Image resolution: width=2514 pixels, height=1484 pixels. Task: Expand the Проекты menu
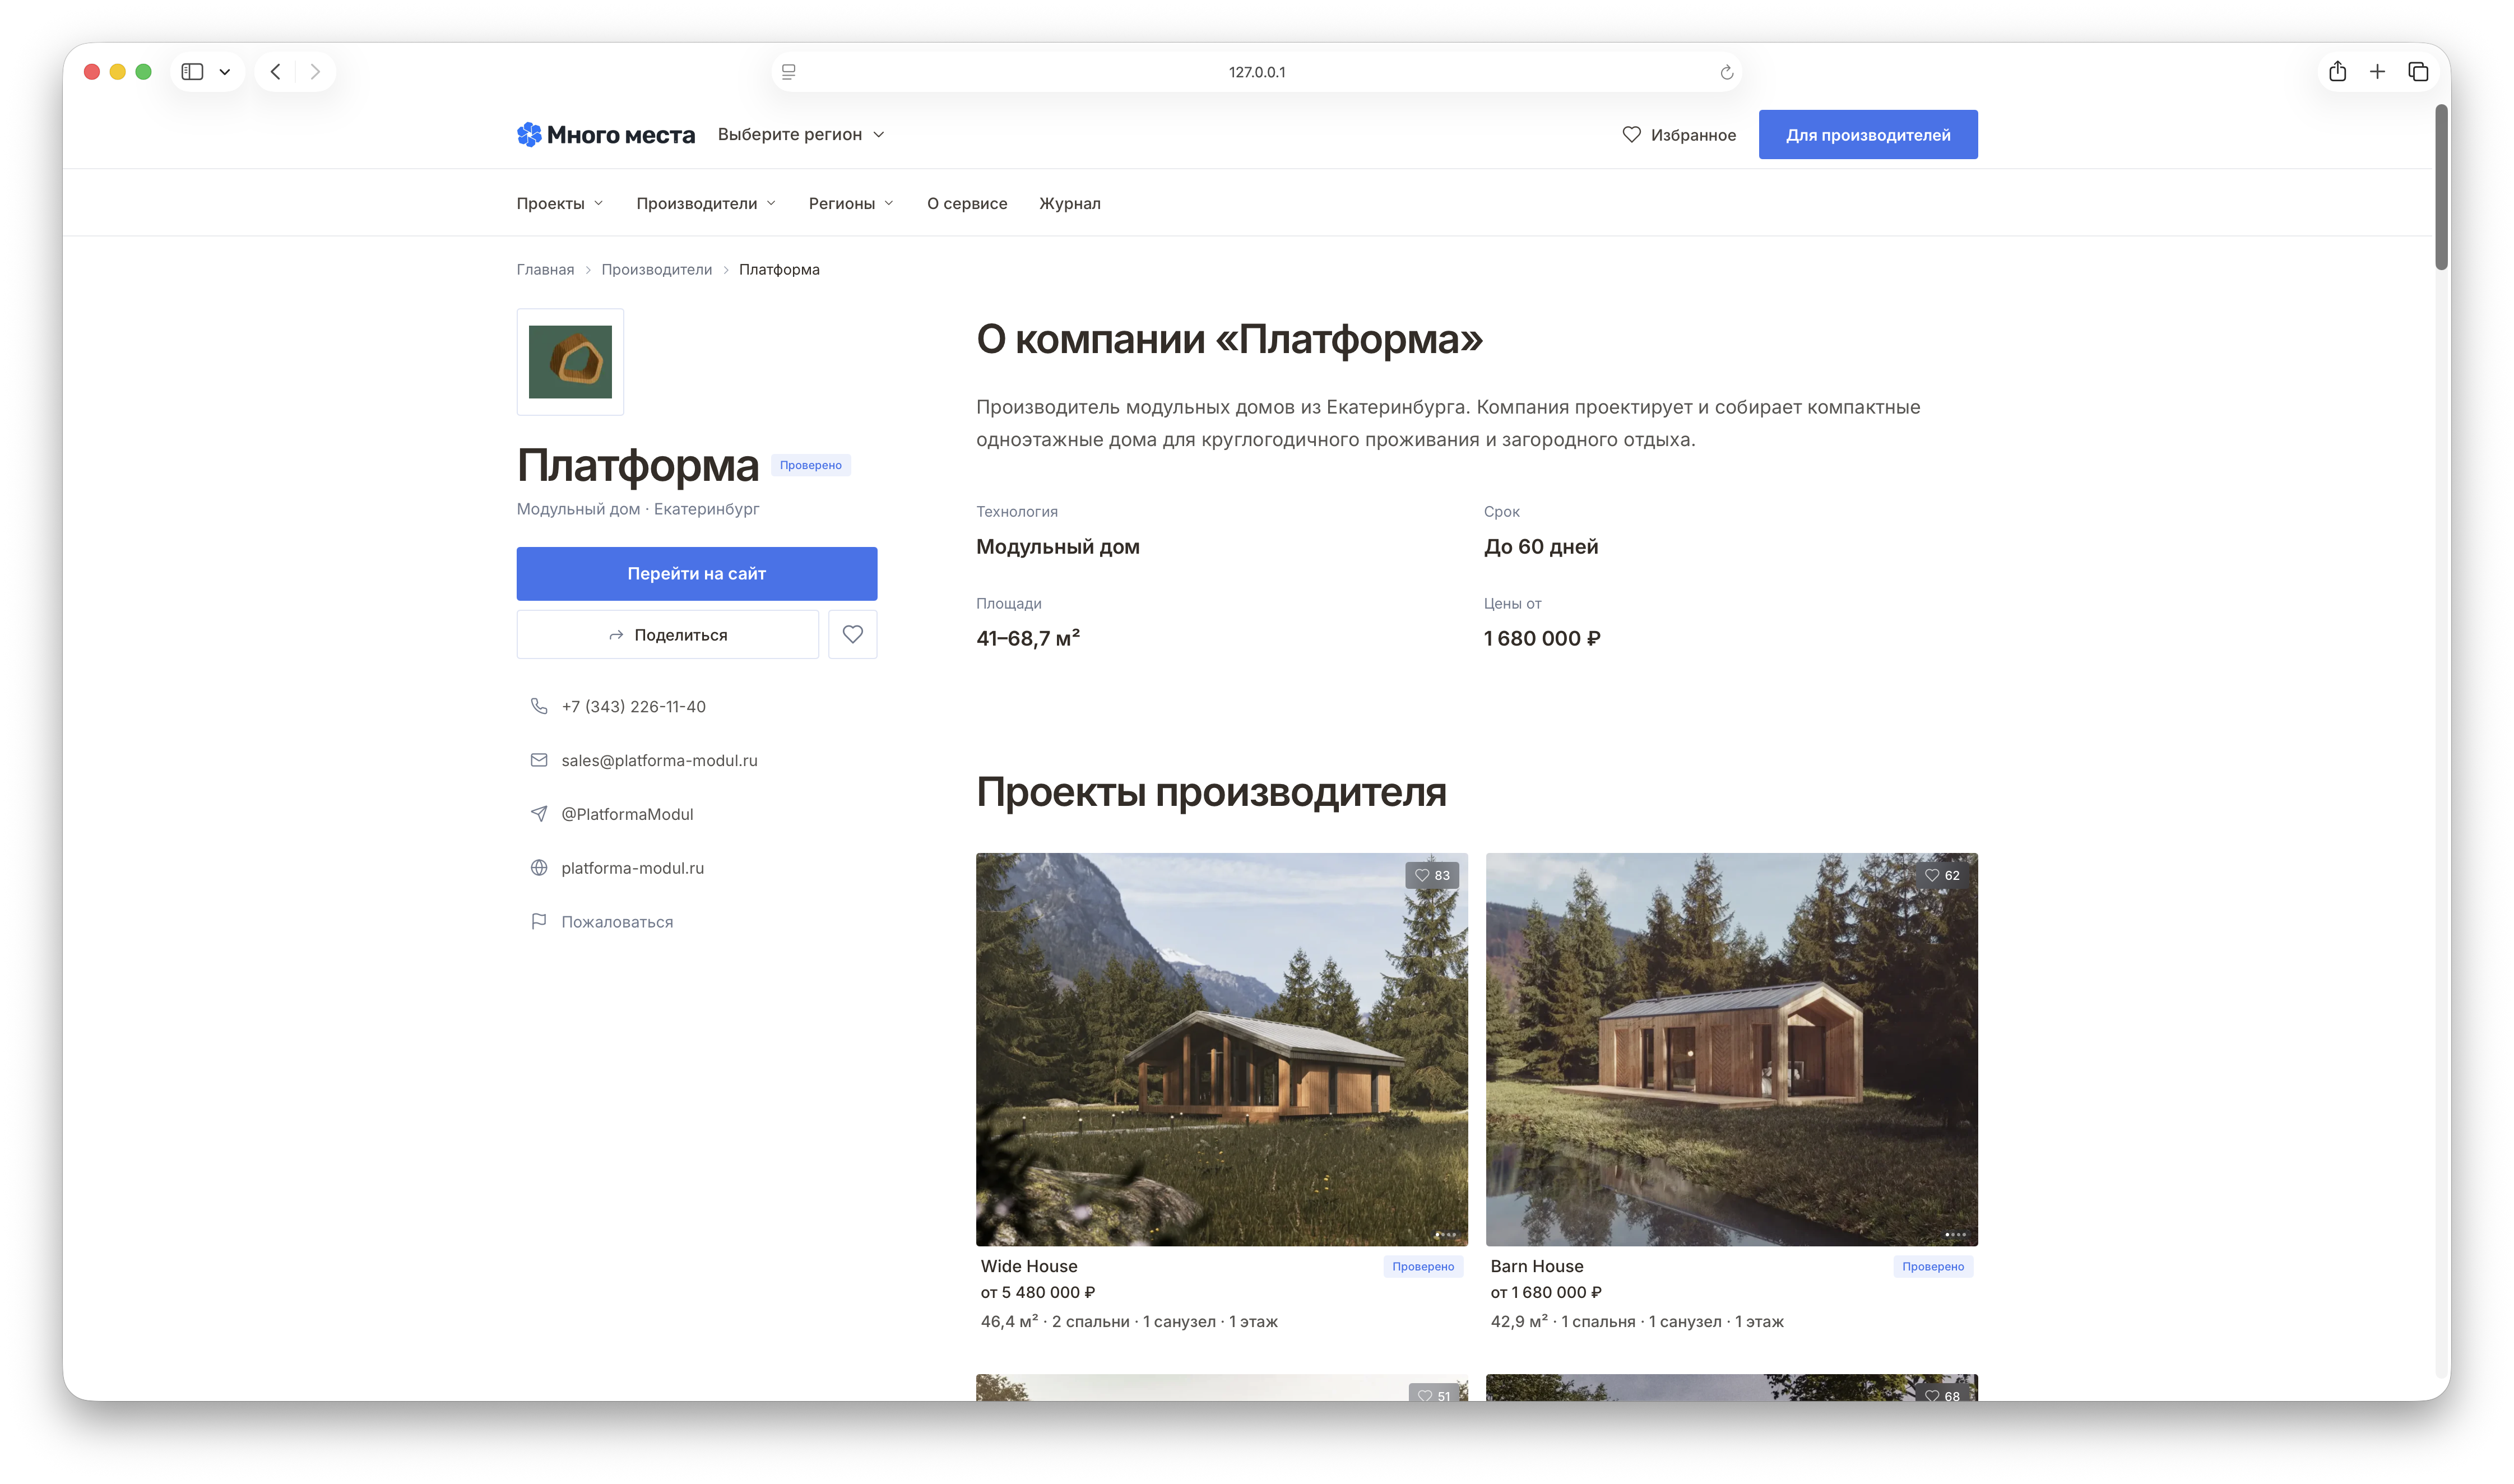pos(560,203)
